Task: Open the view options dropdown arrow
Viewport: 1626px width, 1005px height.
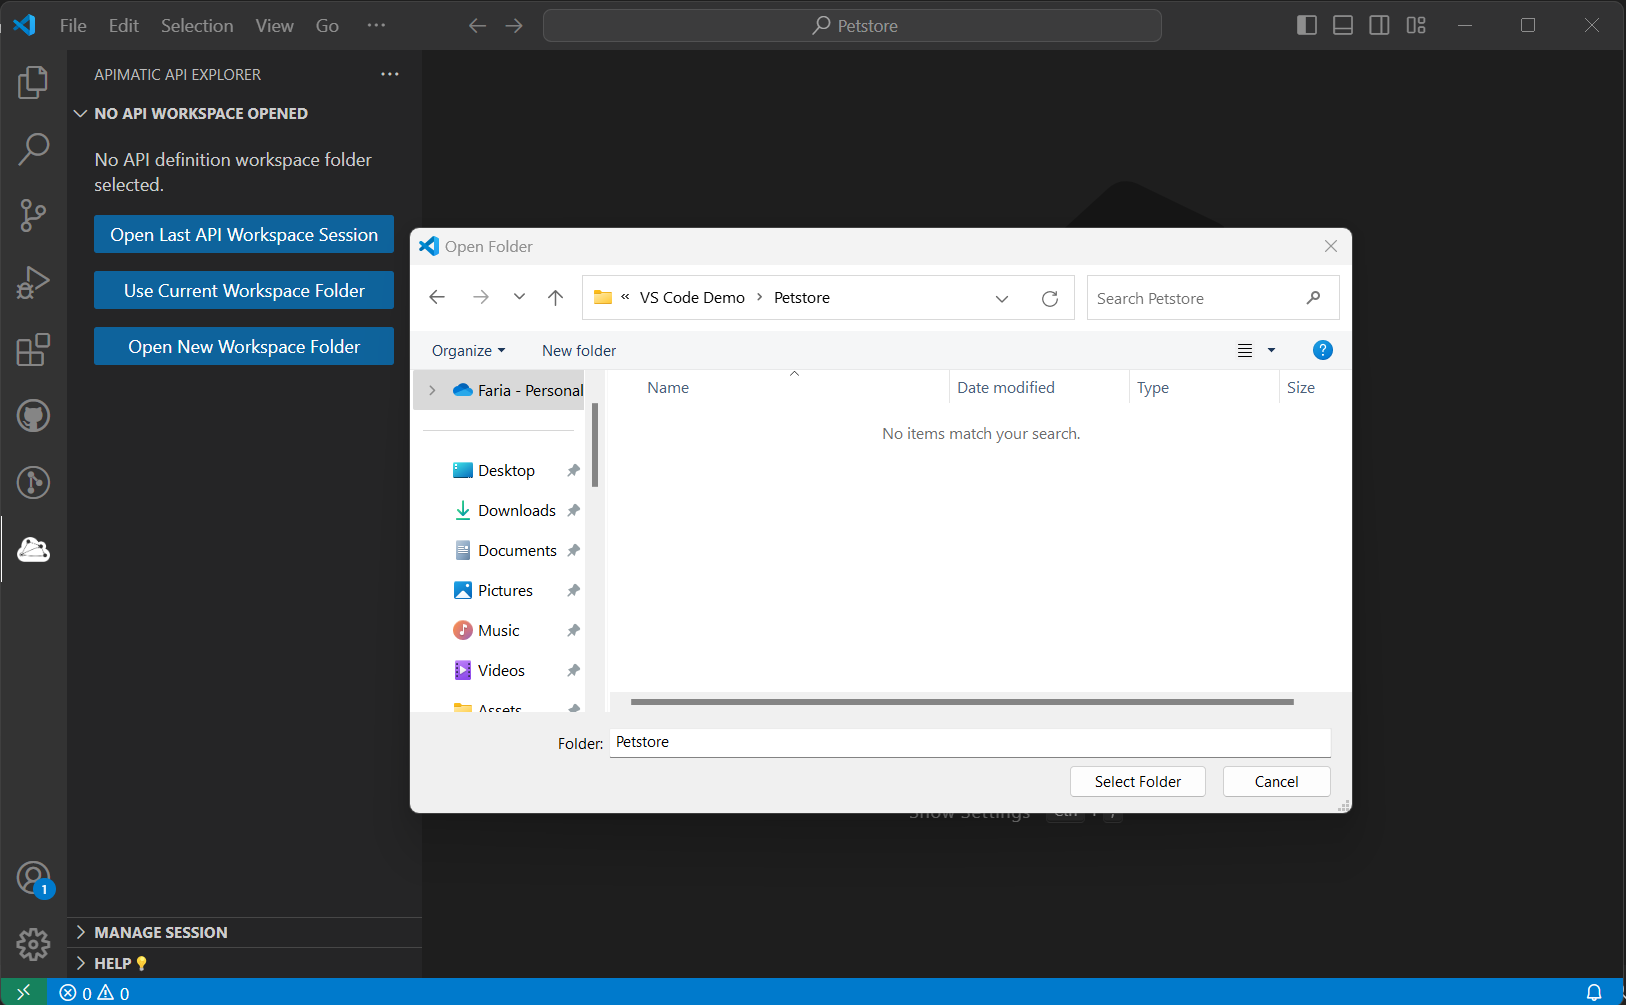Action: tap(1272, 350)
